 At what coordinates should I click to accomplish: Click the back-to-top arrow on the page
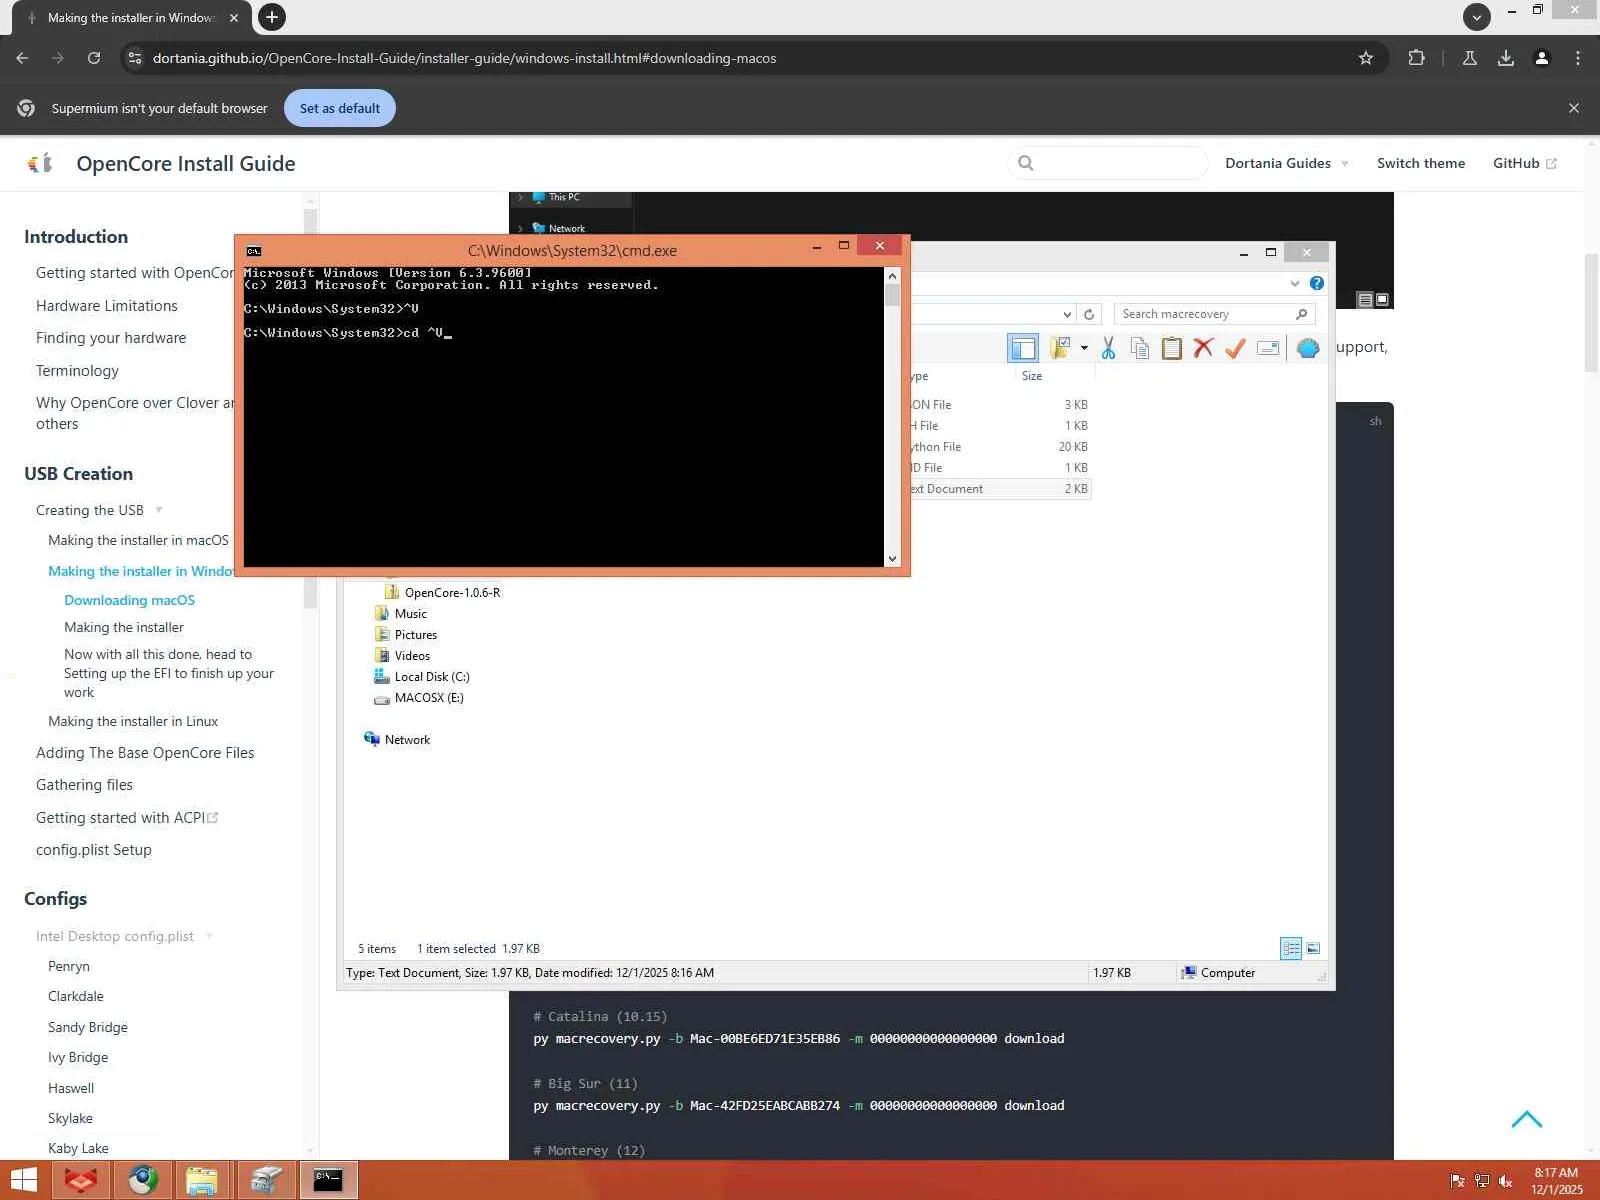click(1527, 1119)
